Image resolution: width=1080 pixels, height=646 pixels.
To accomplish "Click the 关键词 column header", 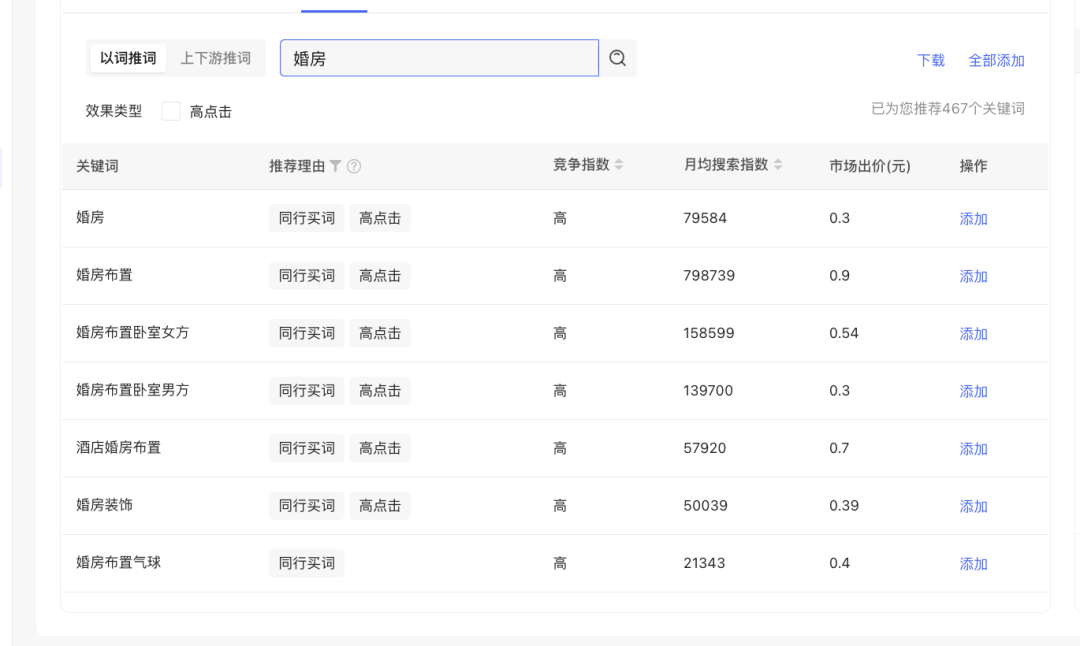I will tap(97, 166).
